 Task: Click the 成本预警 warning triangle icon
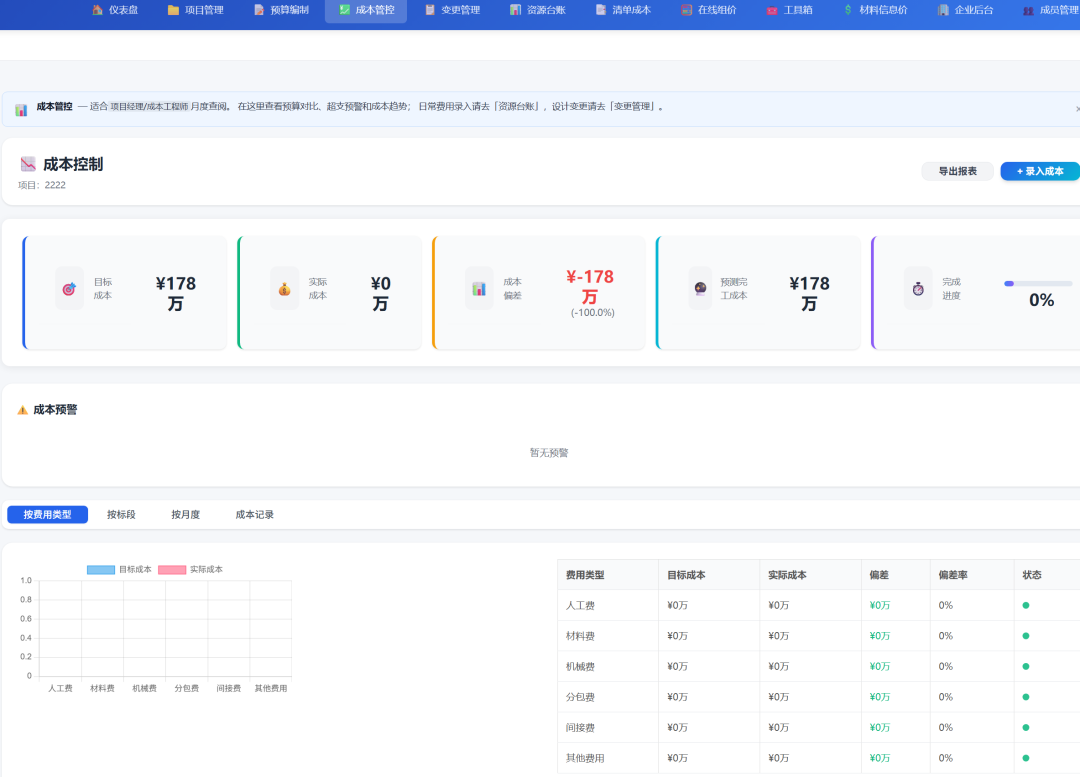23,410
